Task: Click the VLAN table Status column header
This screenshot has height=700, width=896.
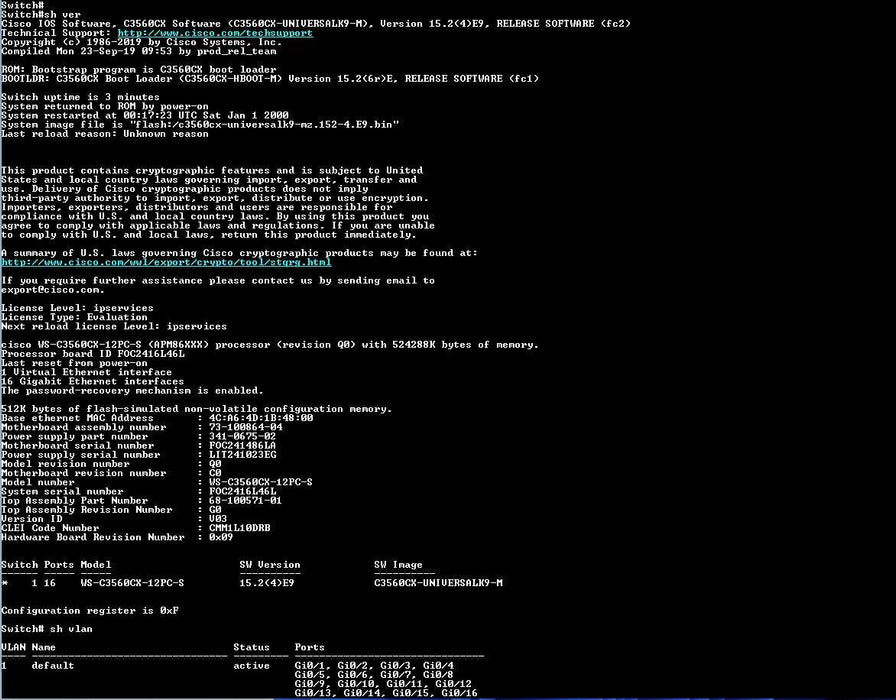Action: [250, 647]
